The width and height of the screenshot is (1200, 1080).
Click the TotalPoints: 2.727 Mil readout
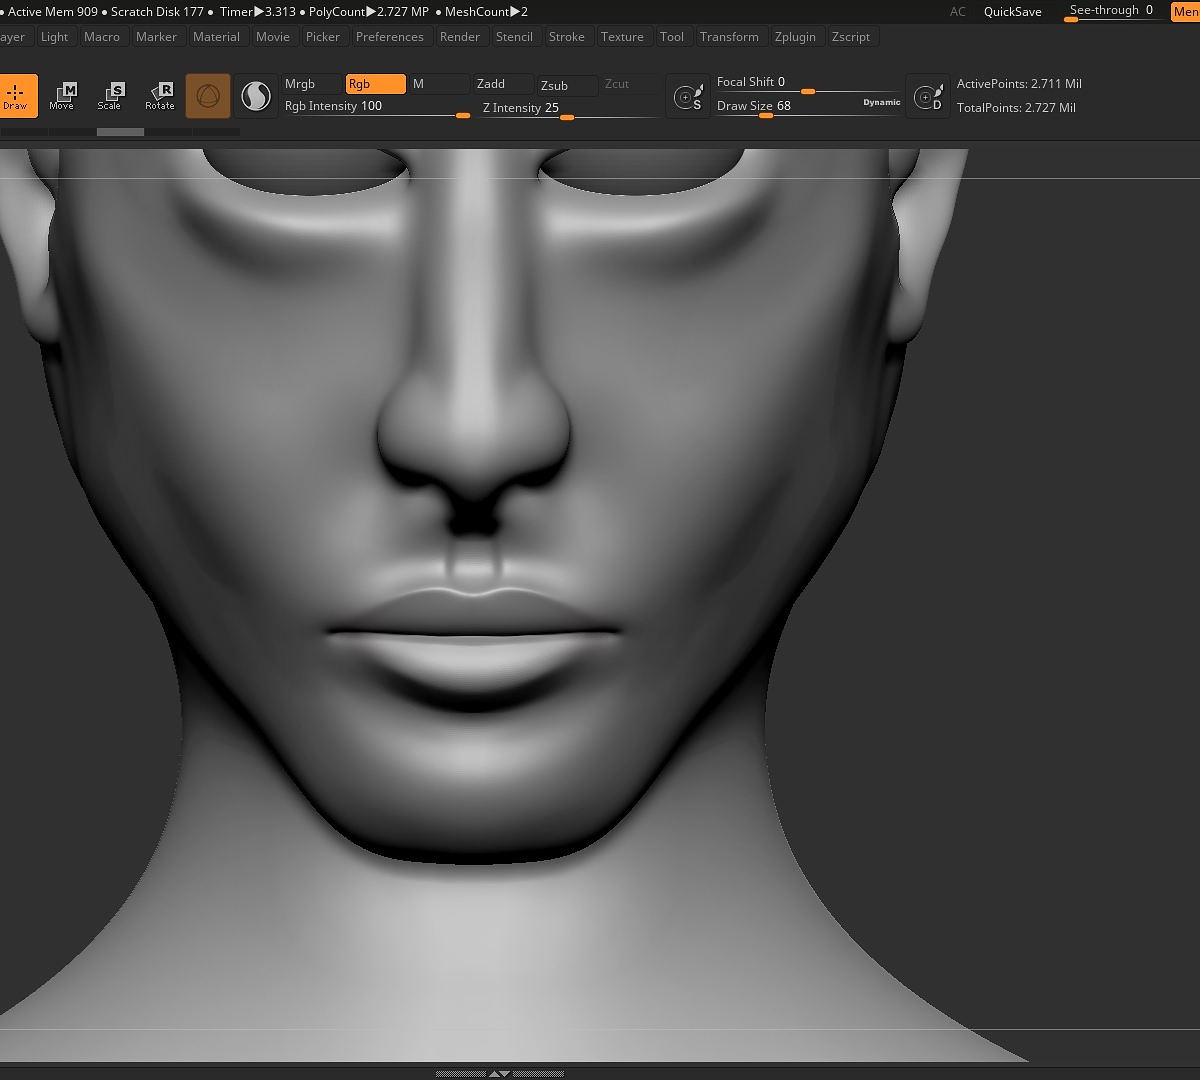pyautogui.click(x=1016, y=108)
